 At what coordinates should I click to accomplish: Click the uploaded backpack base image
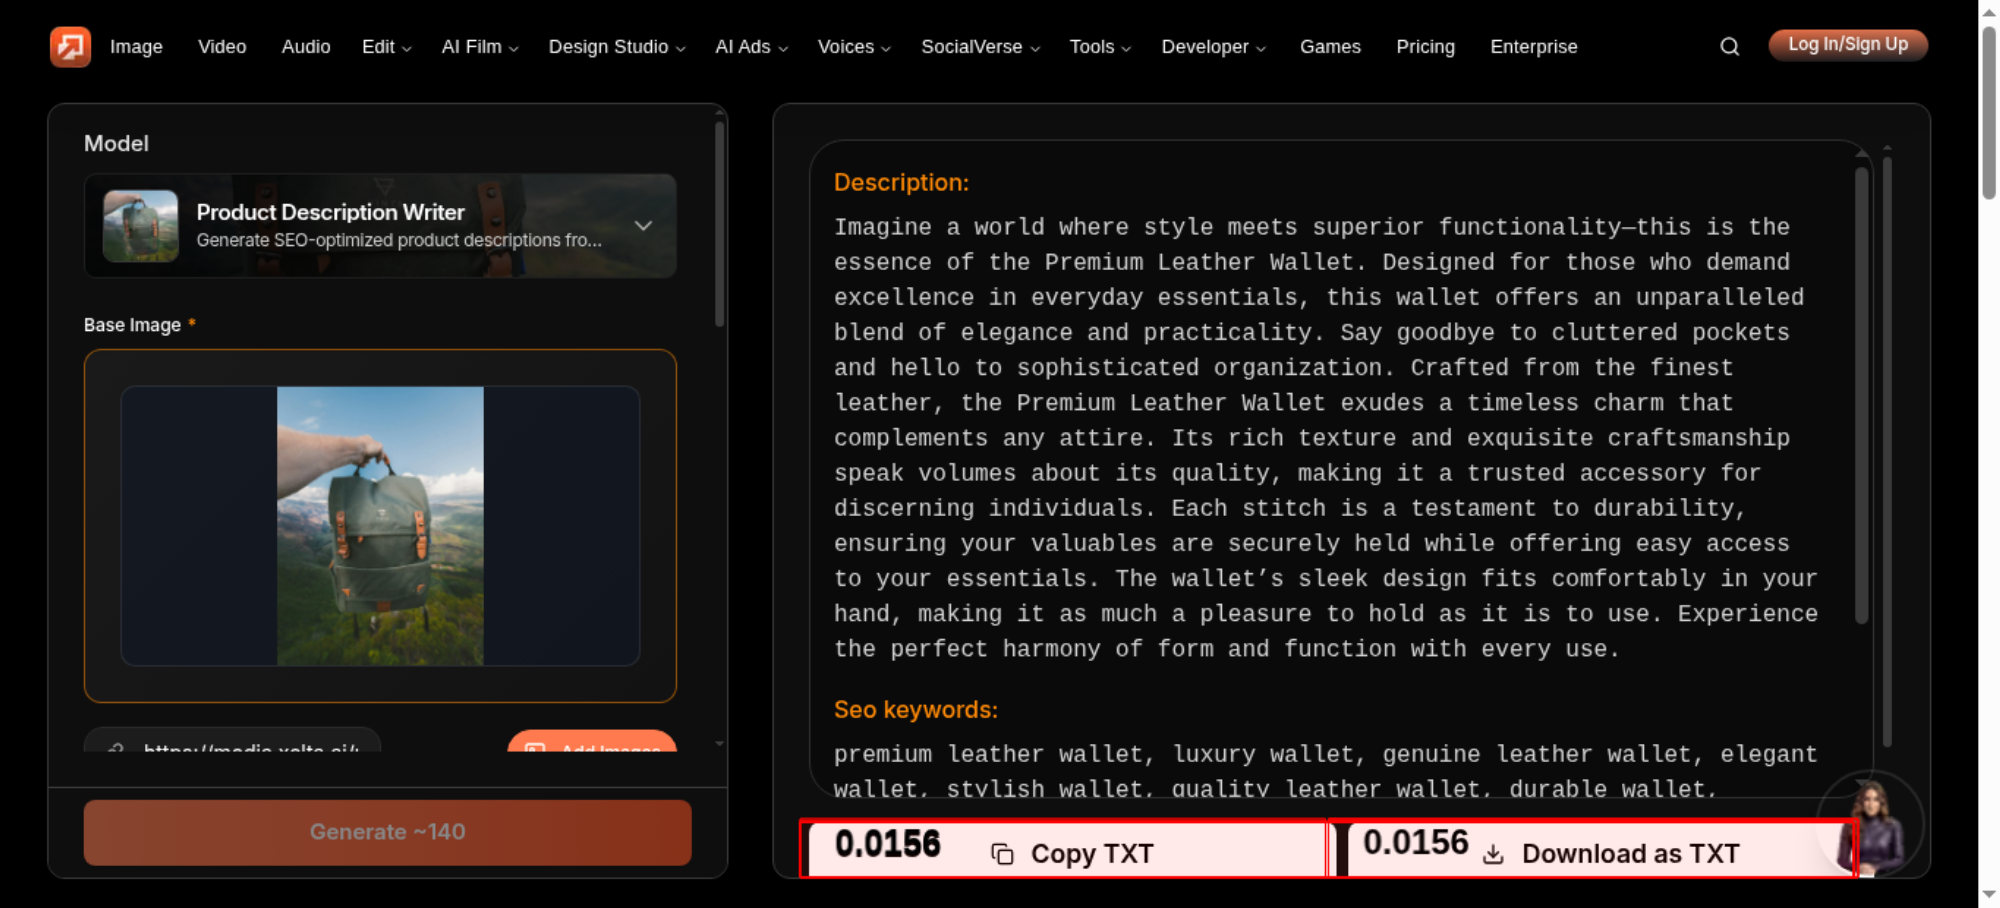(380, 526)
